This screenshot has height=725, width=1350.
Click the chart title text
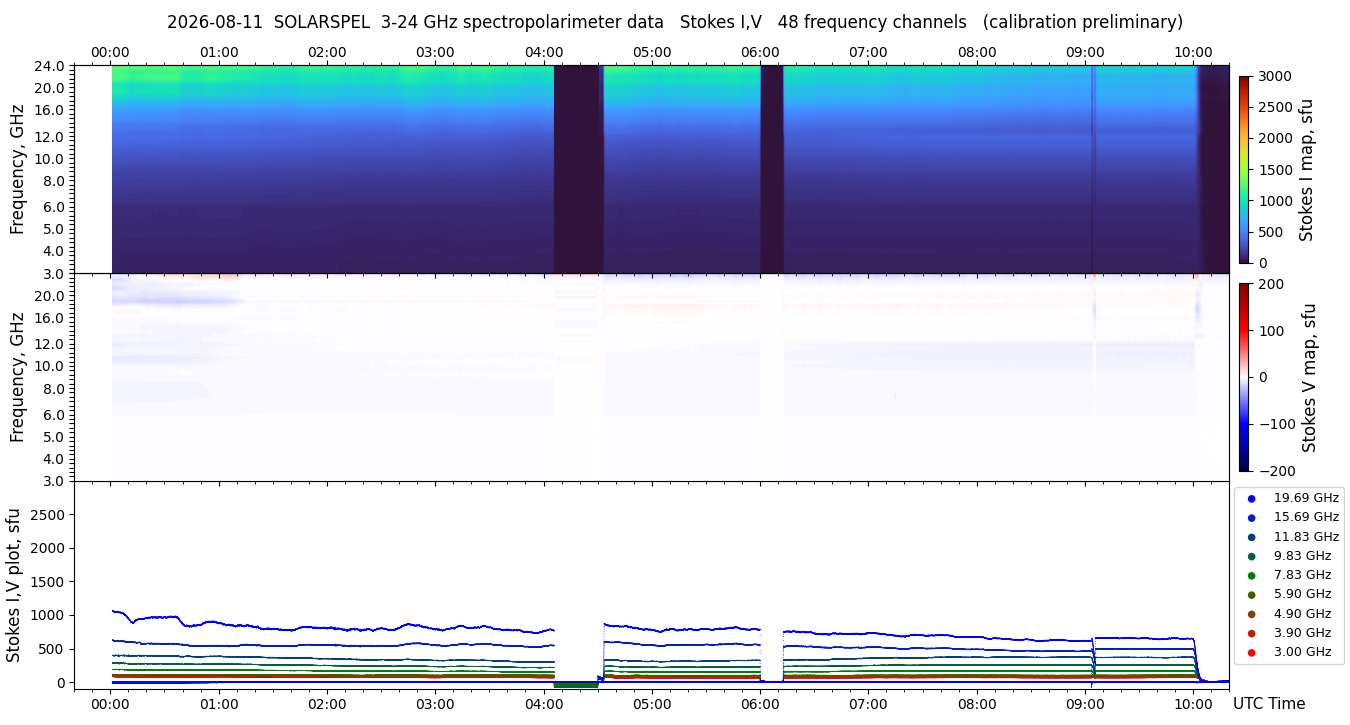tap(675, 22)
